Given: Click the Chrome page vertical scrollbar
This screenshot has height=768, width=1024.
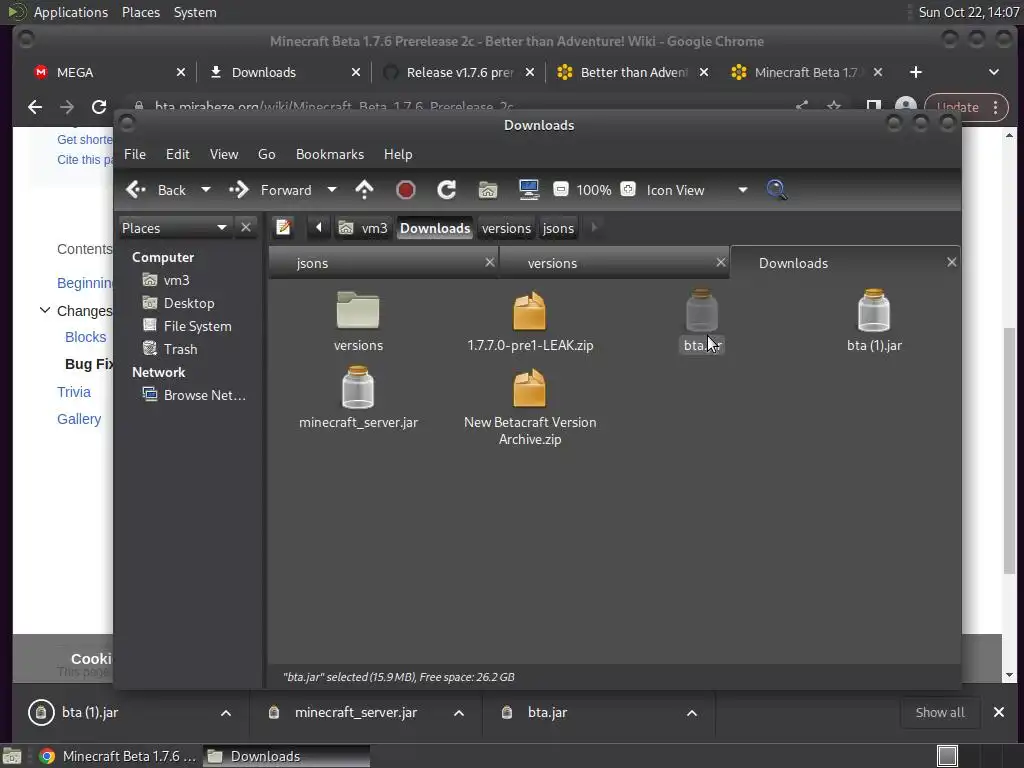Looking at the screenshot, I should [1010, 451].
